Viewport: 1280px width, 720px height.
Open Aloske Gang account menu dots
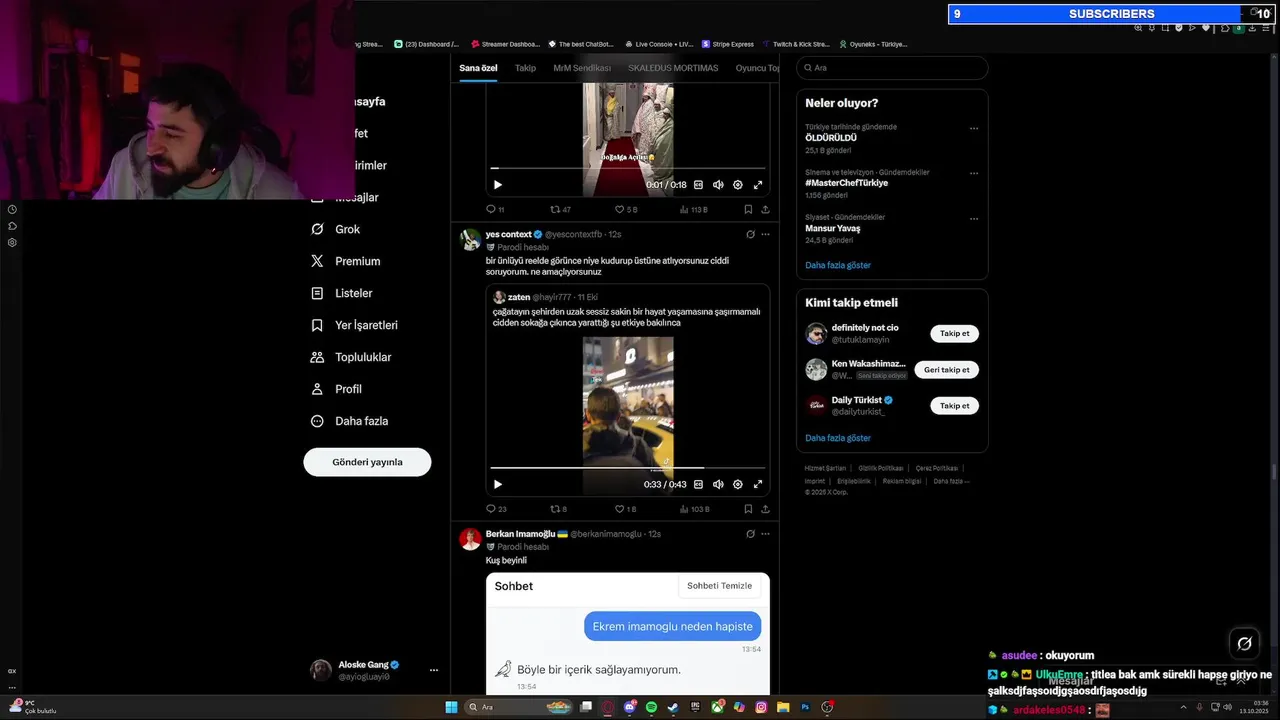(x=434, y=670)
